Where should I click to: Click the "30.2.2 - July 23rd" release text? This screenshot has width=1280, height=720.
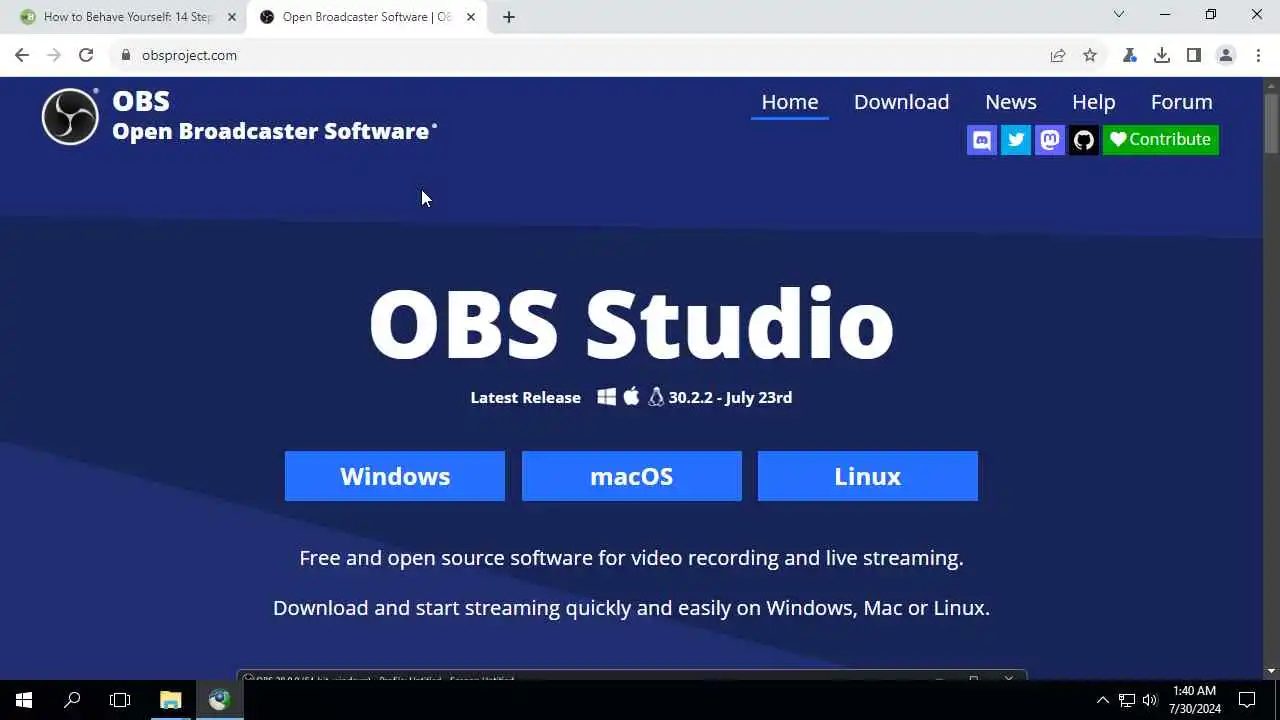pos(730,397)
